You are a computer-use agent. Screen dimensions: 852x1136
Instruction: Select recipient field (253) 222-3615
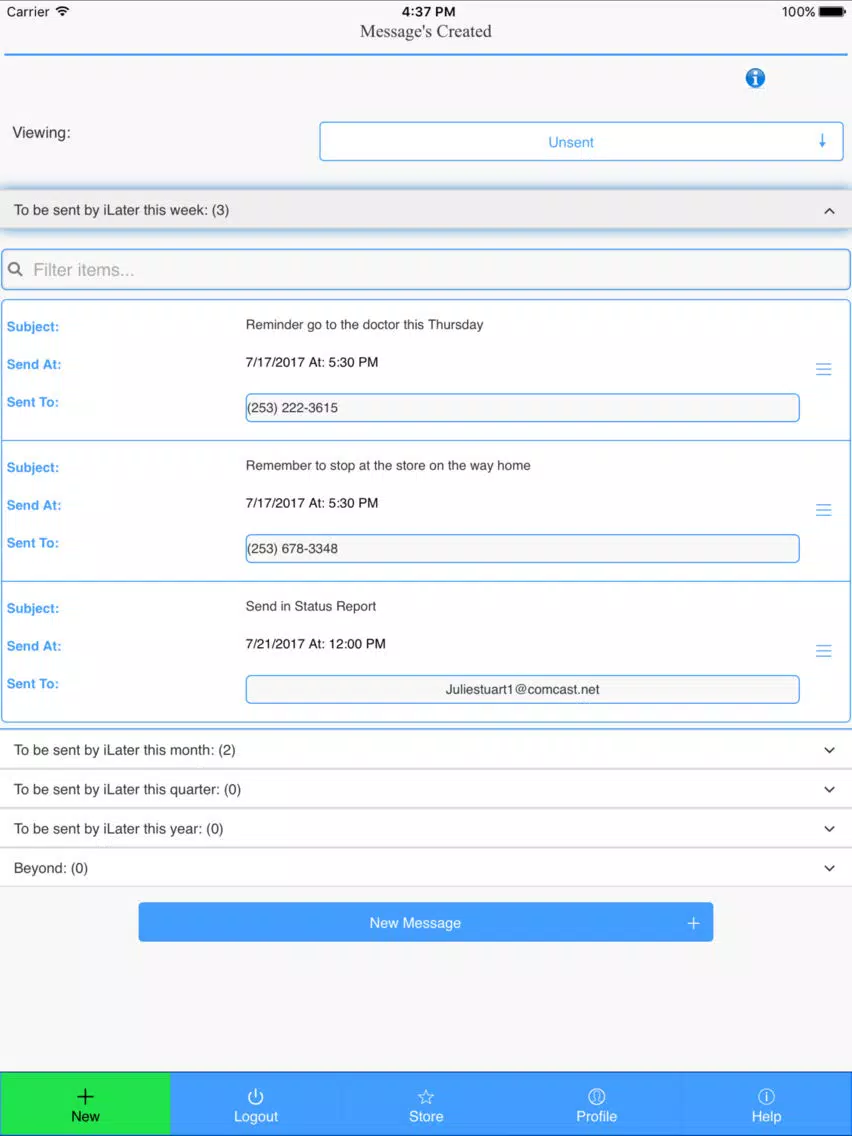522,407
